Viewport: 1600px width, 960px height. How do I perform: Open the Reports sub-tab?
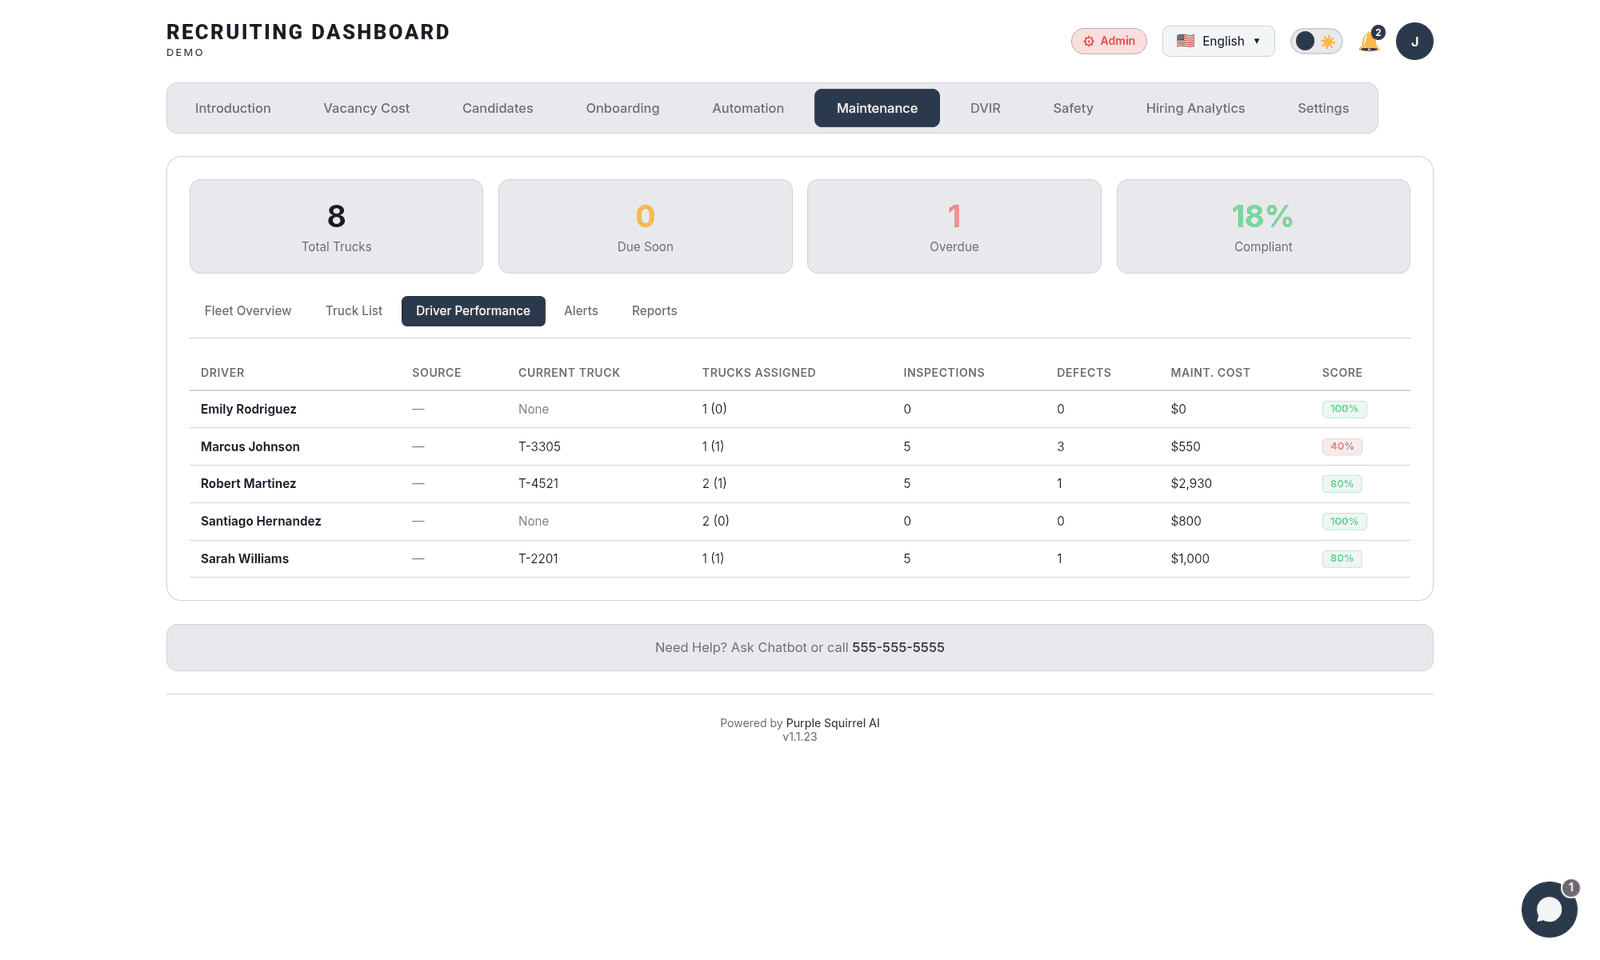pos(654,311)
